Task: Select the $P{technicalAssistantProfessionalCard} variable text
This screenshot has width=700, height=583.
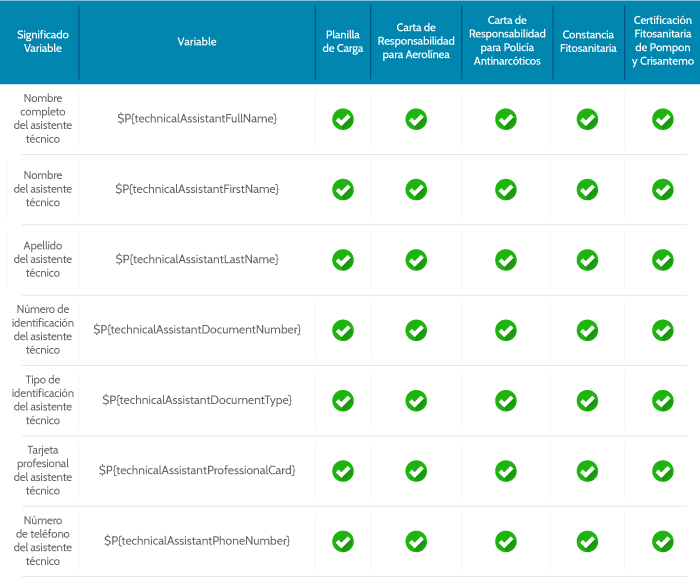Action: coord(197,470)
